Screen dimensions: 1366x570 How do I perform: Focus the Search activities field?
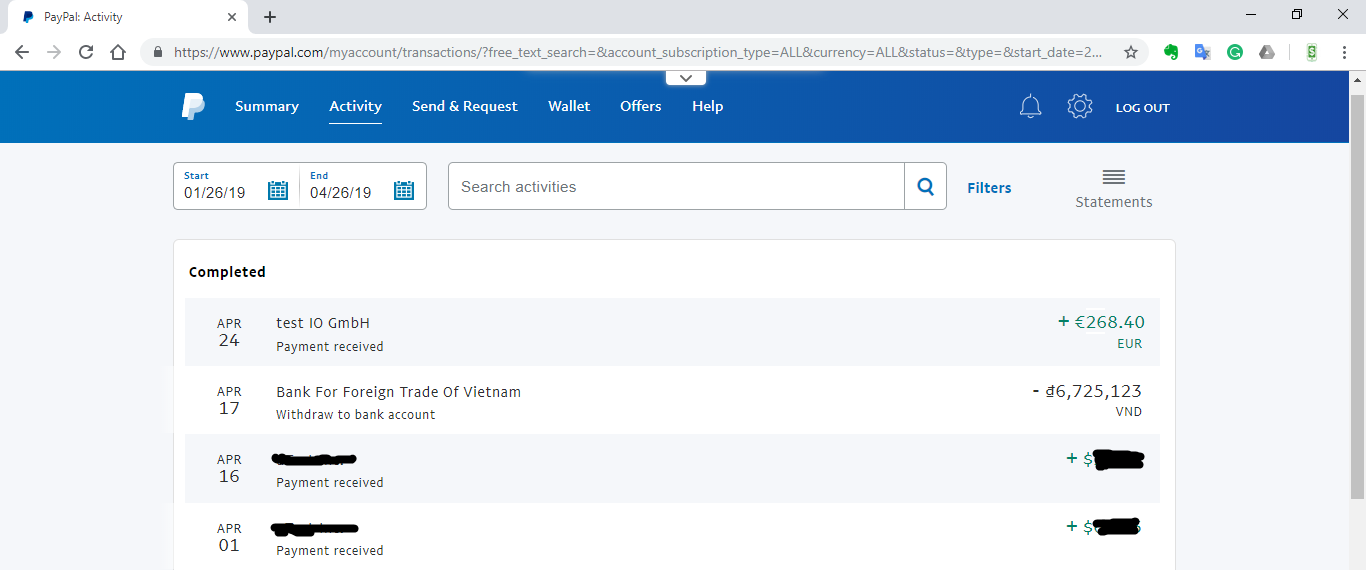(x=676, y=186)
